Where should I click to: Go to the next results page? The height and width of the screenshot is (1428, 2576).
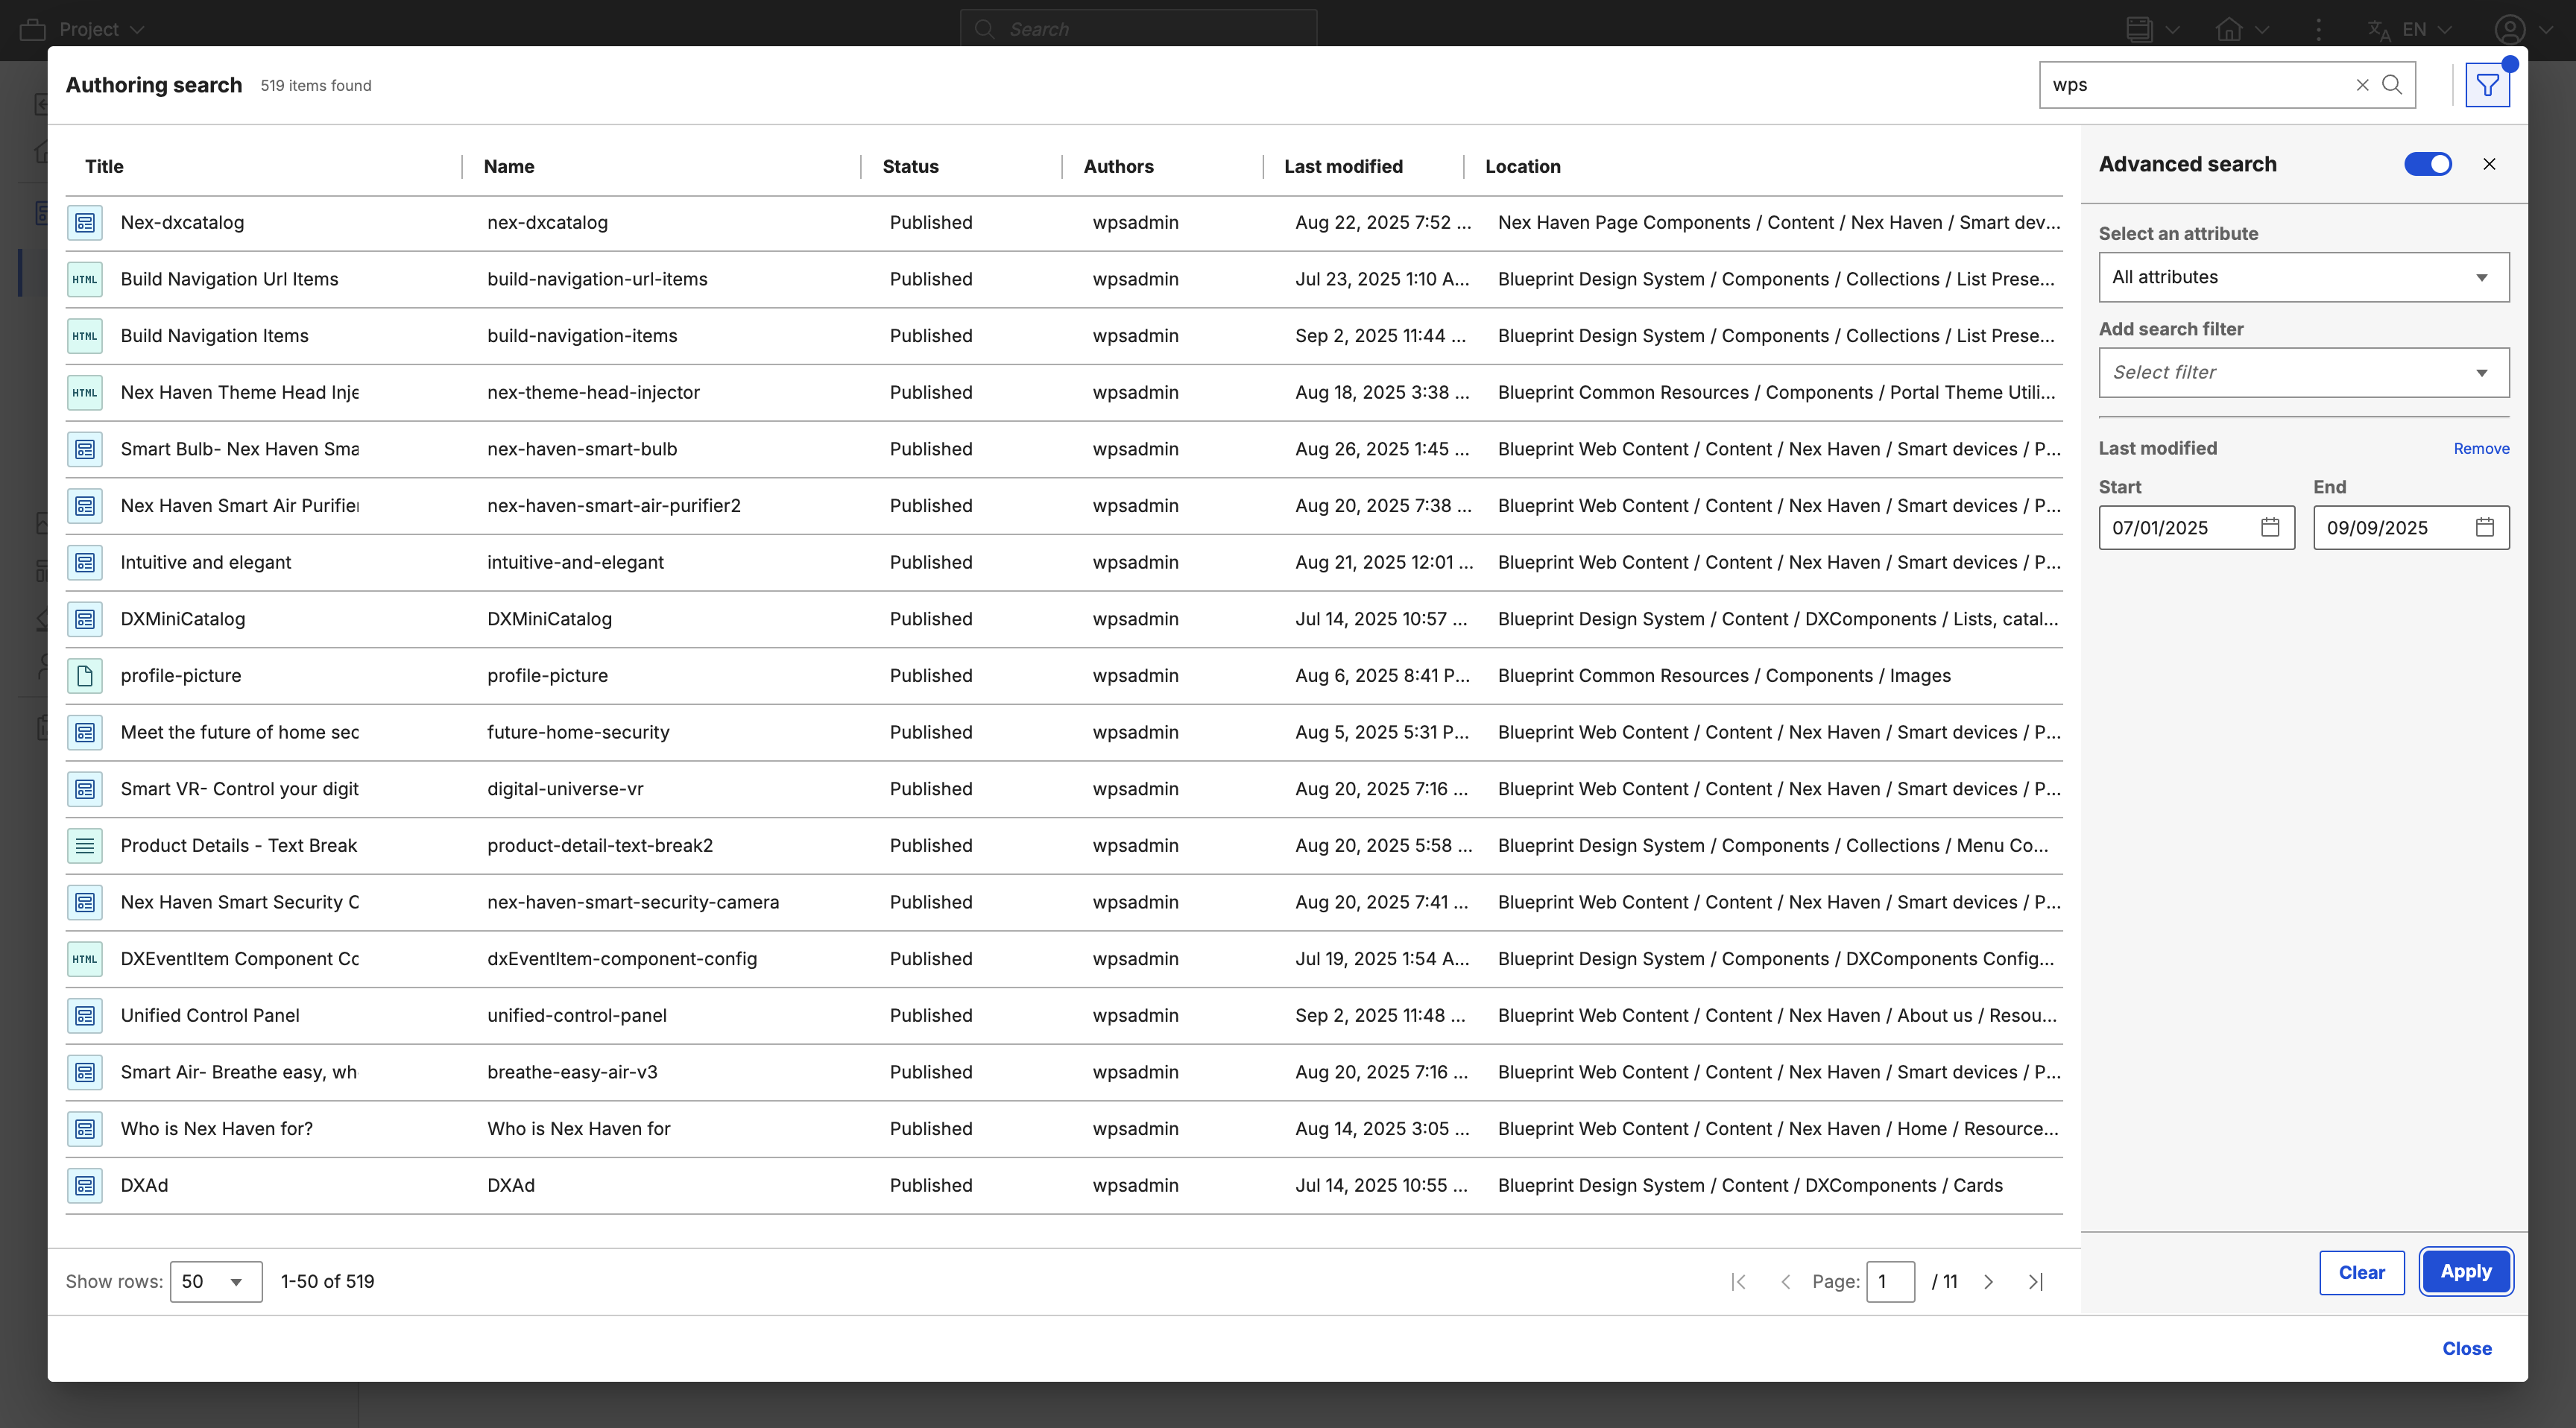click(1988, 1282)
